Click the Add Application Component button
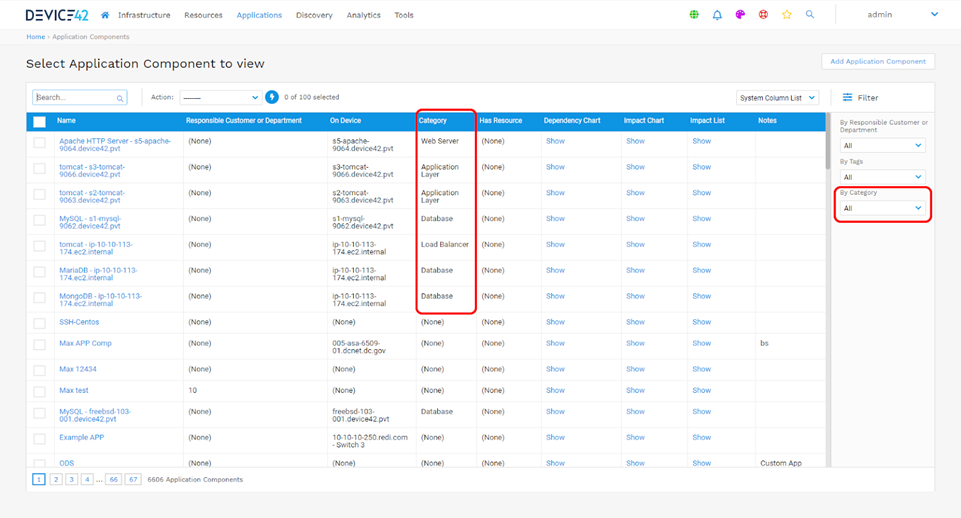 pyautogui.click(x=878, y=61)
